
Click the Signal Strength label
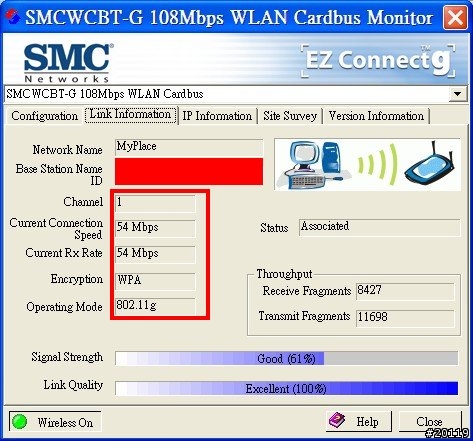coord(67,357)
